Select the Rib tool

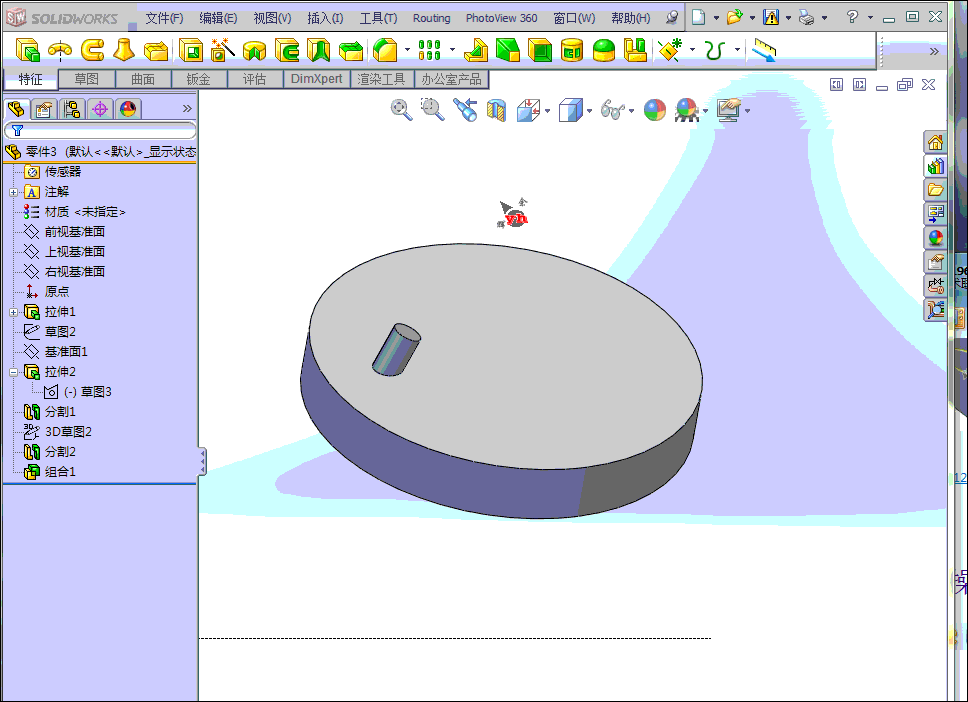pyautogui.click(x=475, y=50)
